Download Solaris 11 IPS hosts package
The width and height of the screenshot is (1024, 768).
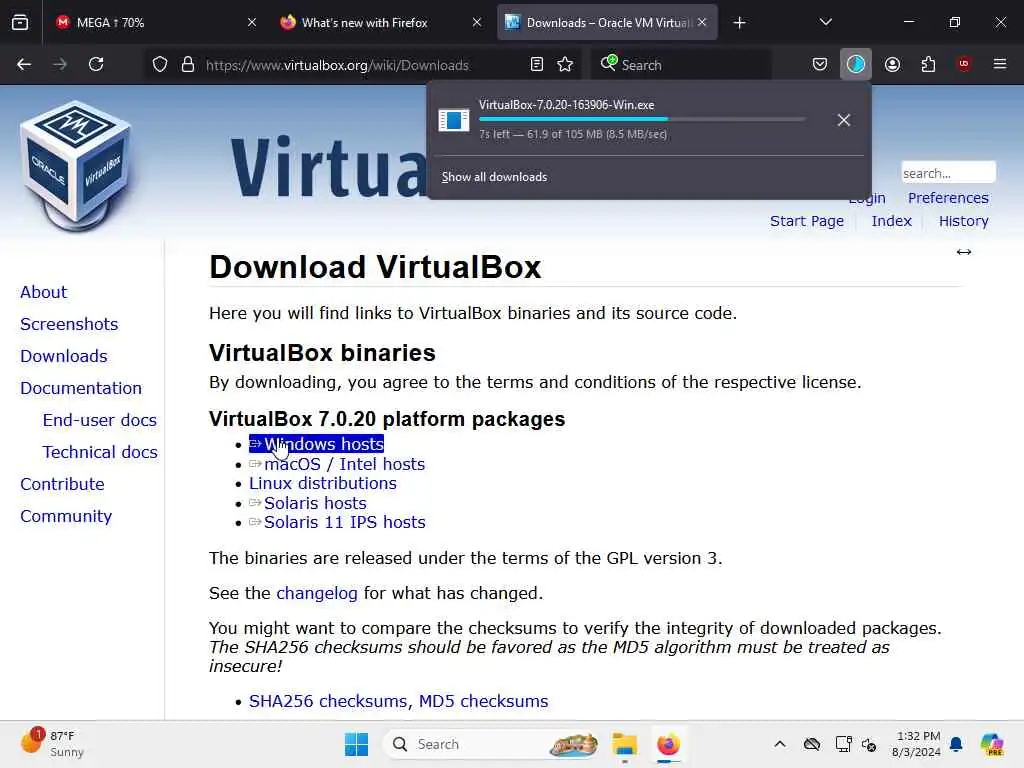[x=337, y=522]
